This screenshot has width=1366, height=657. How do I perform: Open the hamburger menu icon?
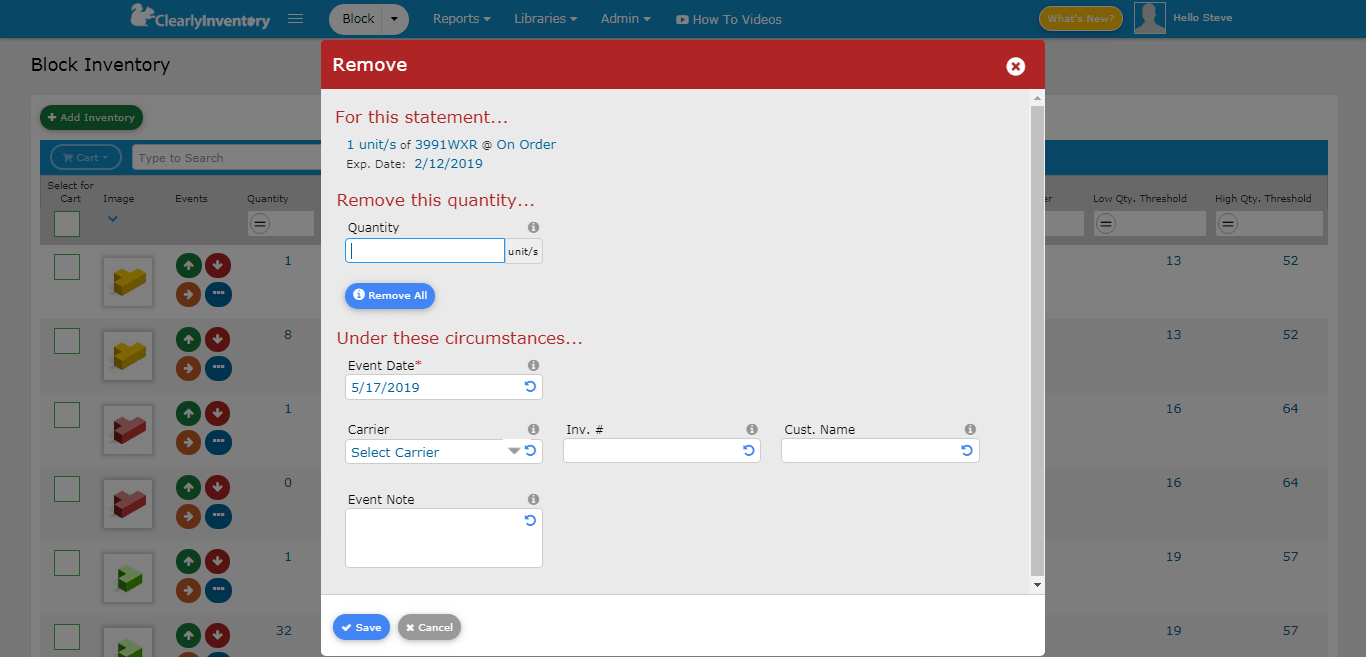[x=295, y=18]
